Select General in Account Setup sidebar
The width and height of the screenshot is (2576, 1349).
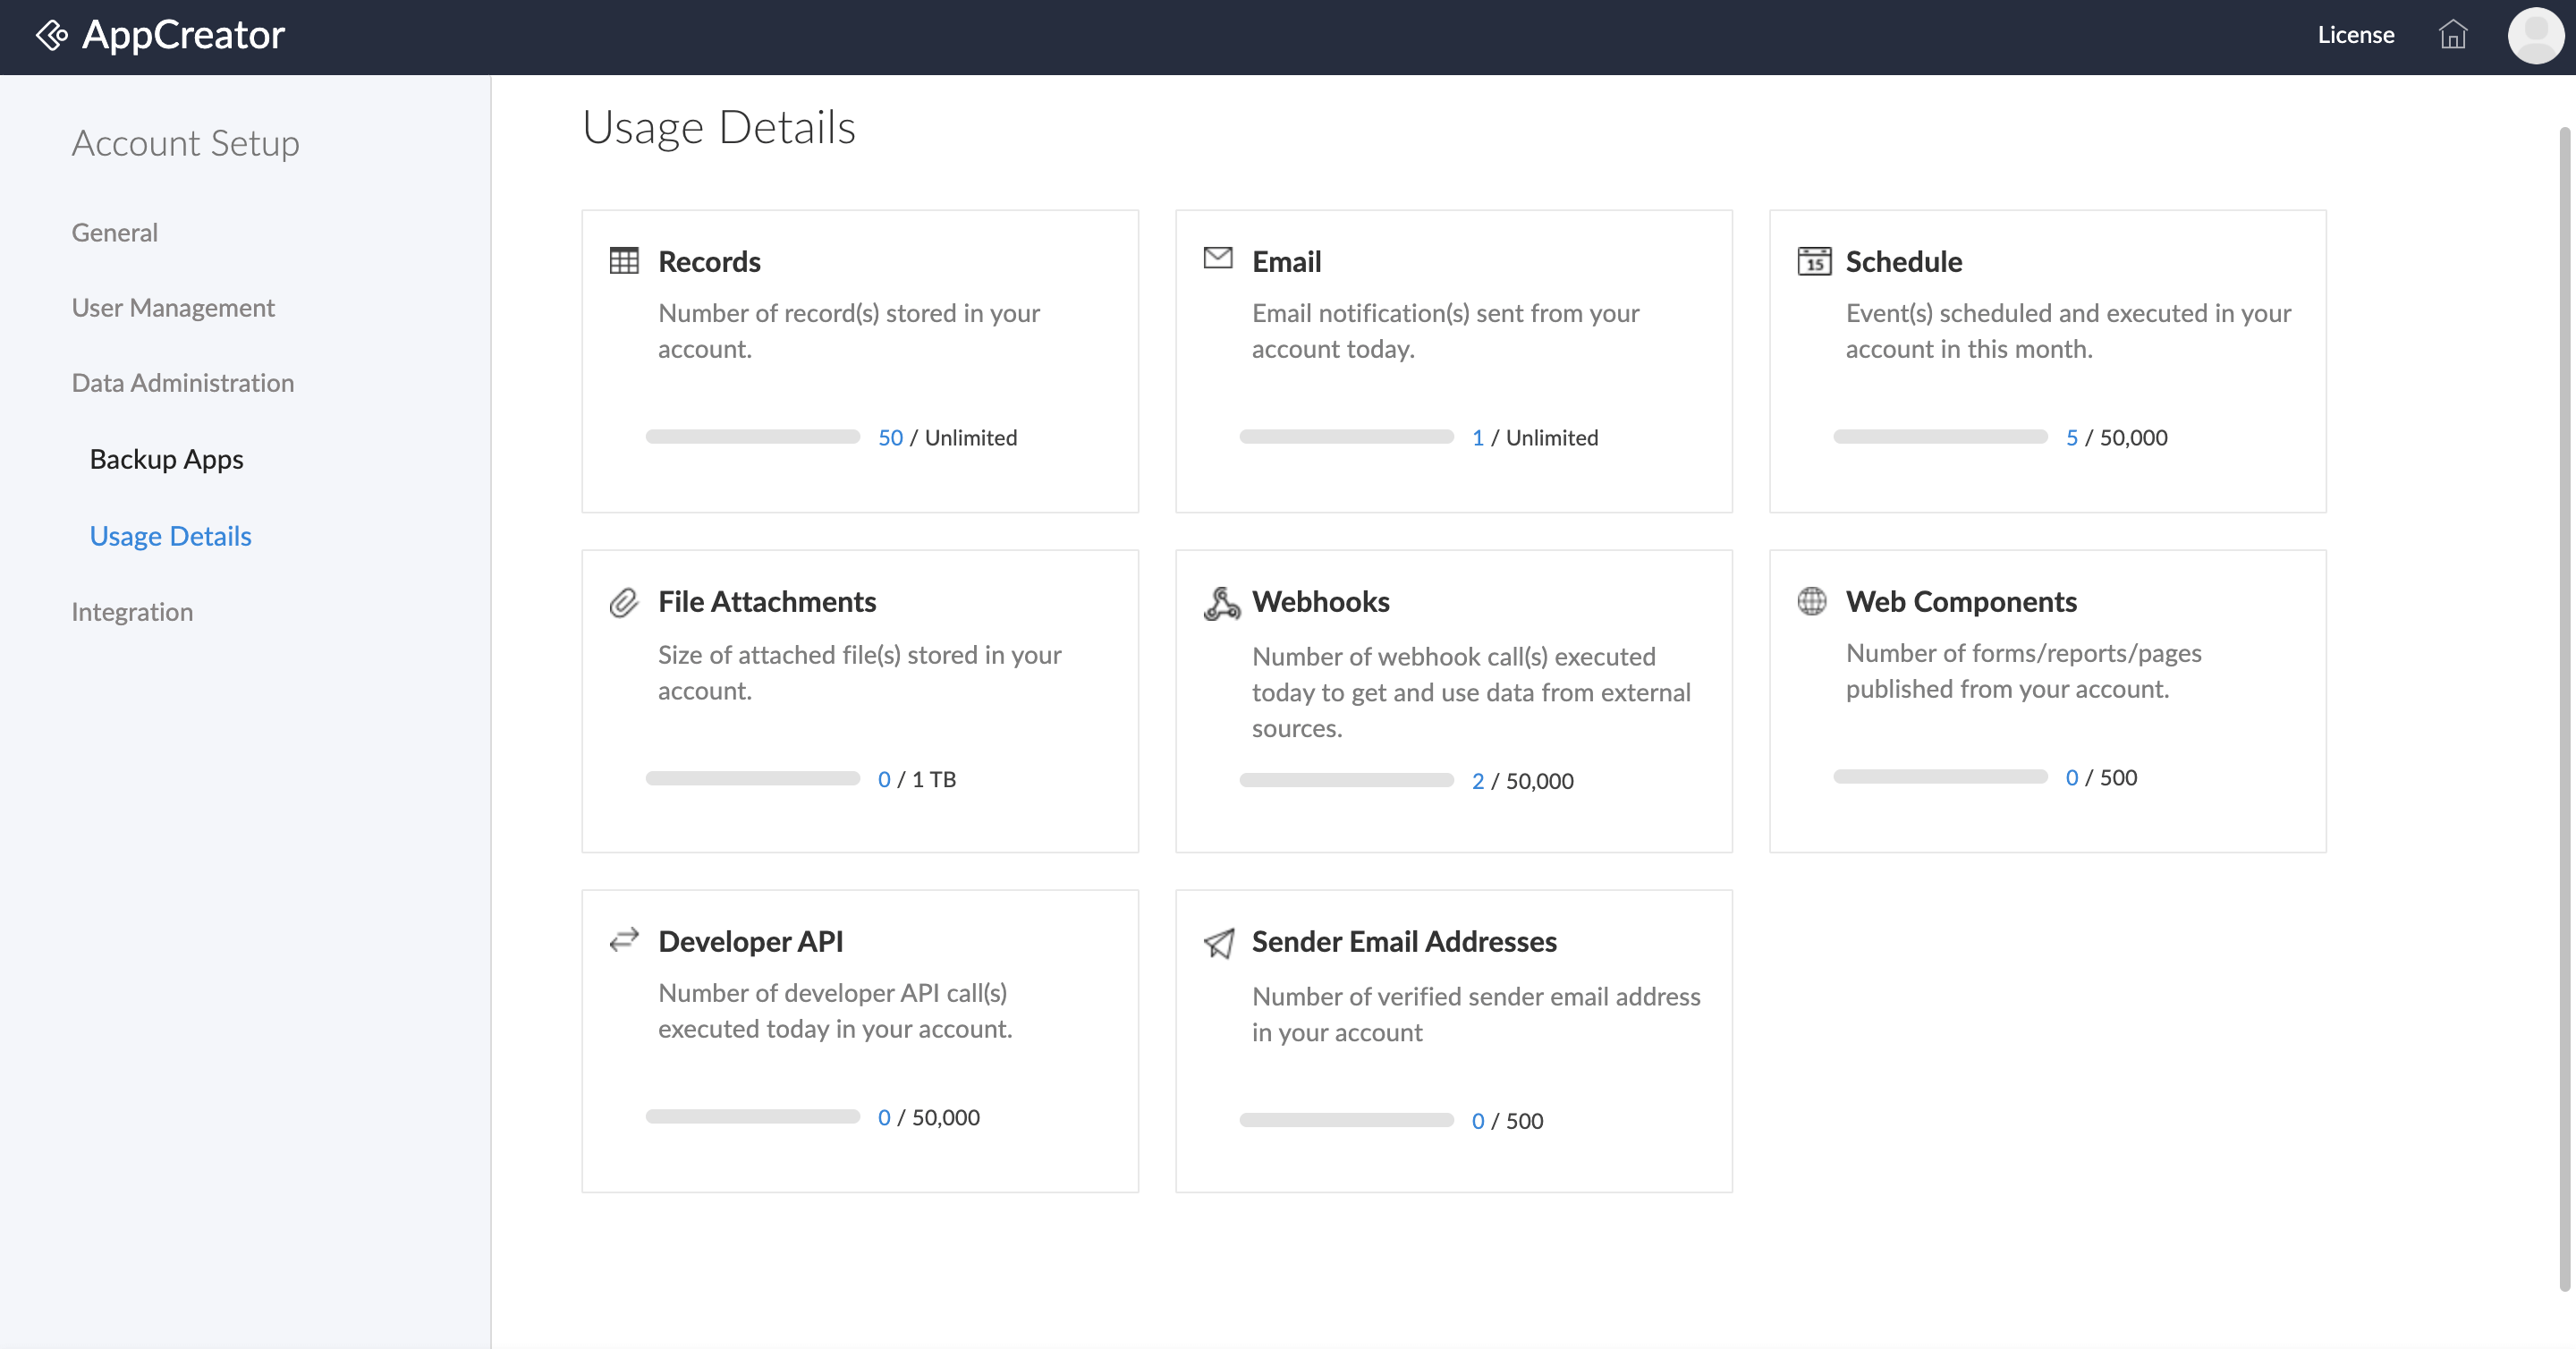pos(114,232)
